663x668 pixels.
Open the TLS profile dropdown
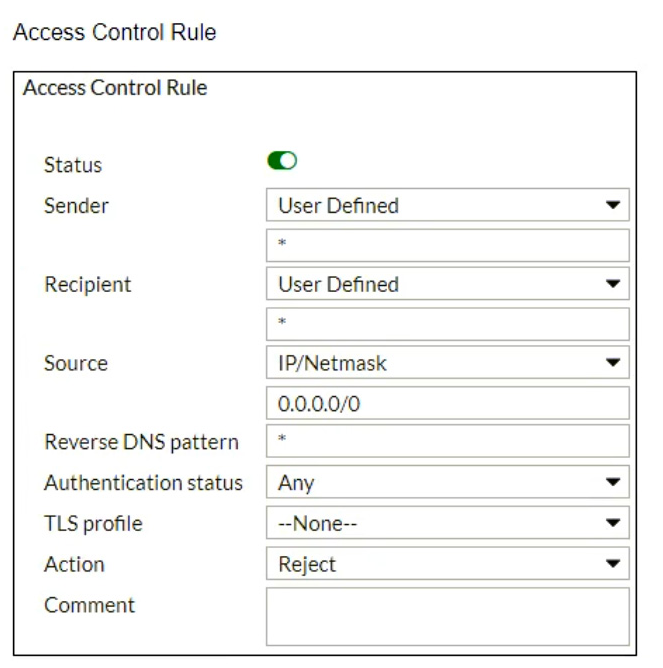pos(447,523)
